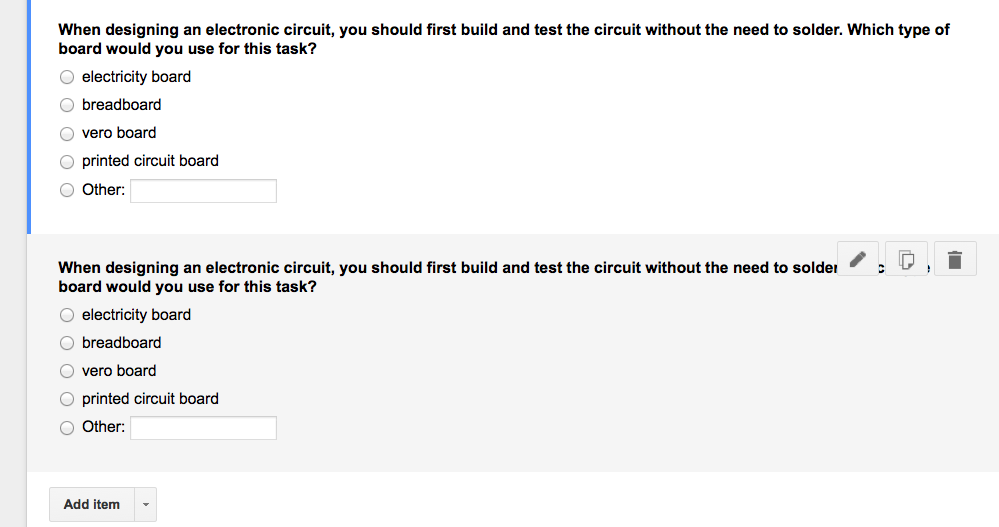Image resolution: width=999 pixels, height=527 pixels.
Task: Click the first question title text
Action: (503, 39)
